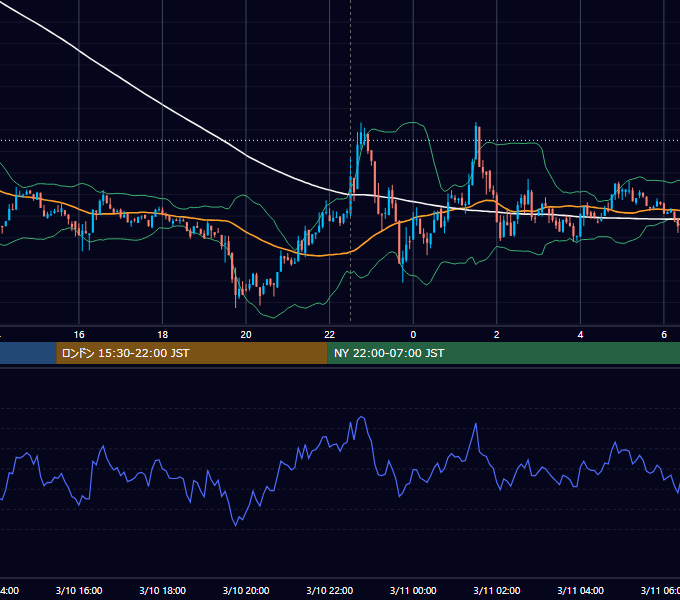Click the 4 hour label on chart axis
Image resolution: width=680 pixels, height=600 pixels.
click(x=580, y=335)
